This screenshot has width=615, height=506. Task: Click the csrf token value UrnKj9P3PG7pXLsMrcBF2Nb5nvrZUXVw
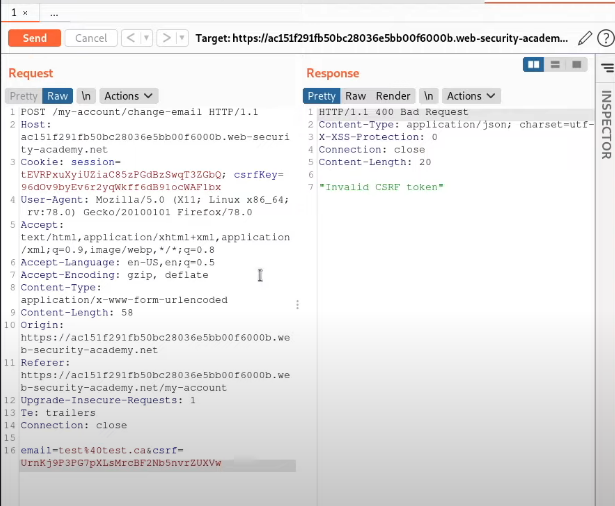tap(121, 463)
